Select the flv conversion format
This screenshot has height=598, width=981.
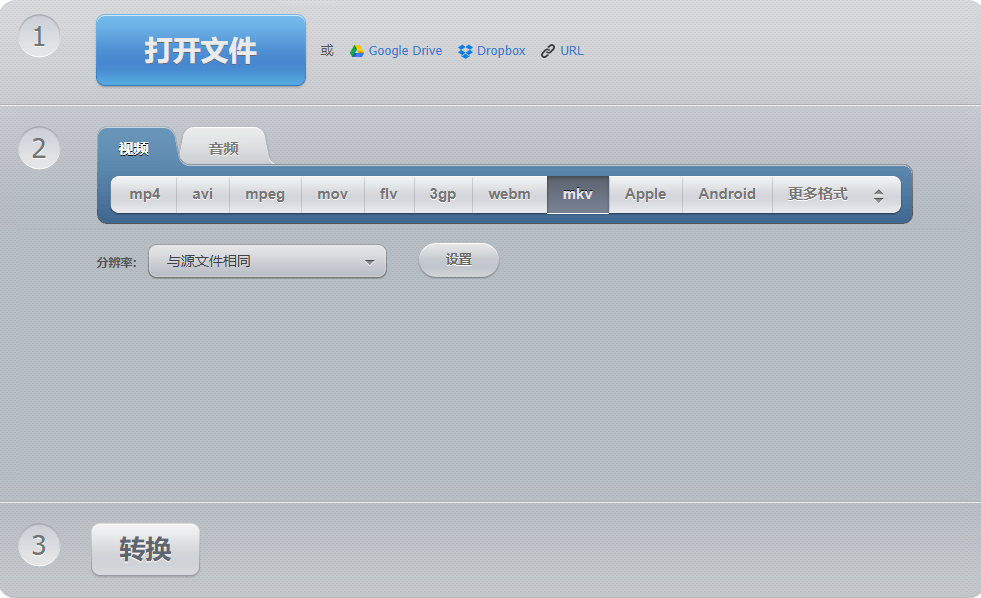[x=388, y=194]
